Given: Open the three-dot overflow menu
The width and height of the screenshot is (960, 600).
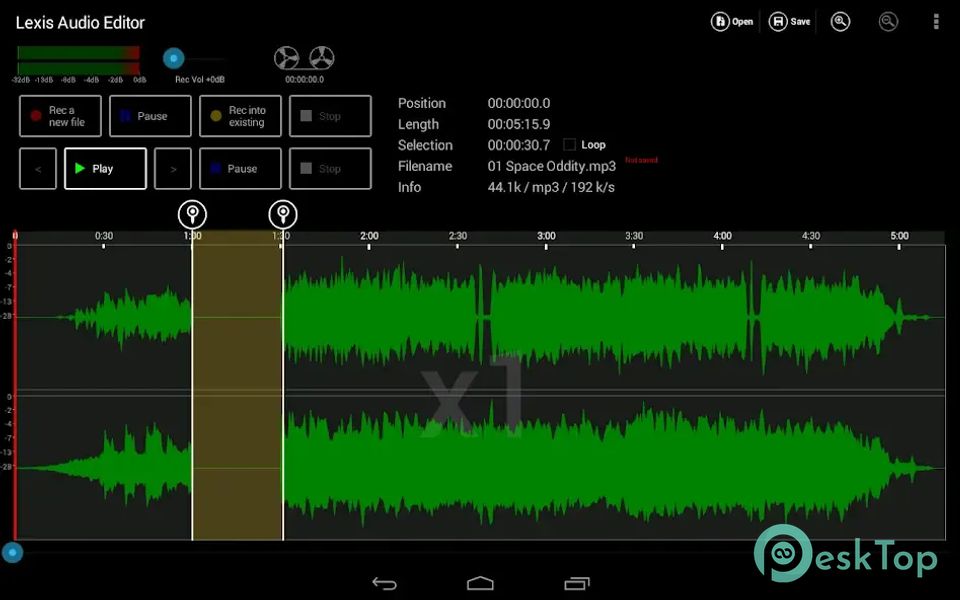Looking at the screenshot, I should [936, 21].
